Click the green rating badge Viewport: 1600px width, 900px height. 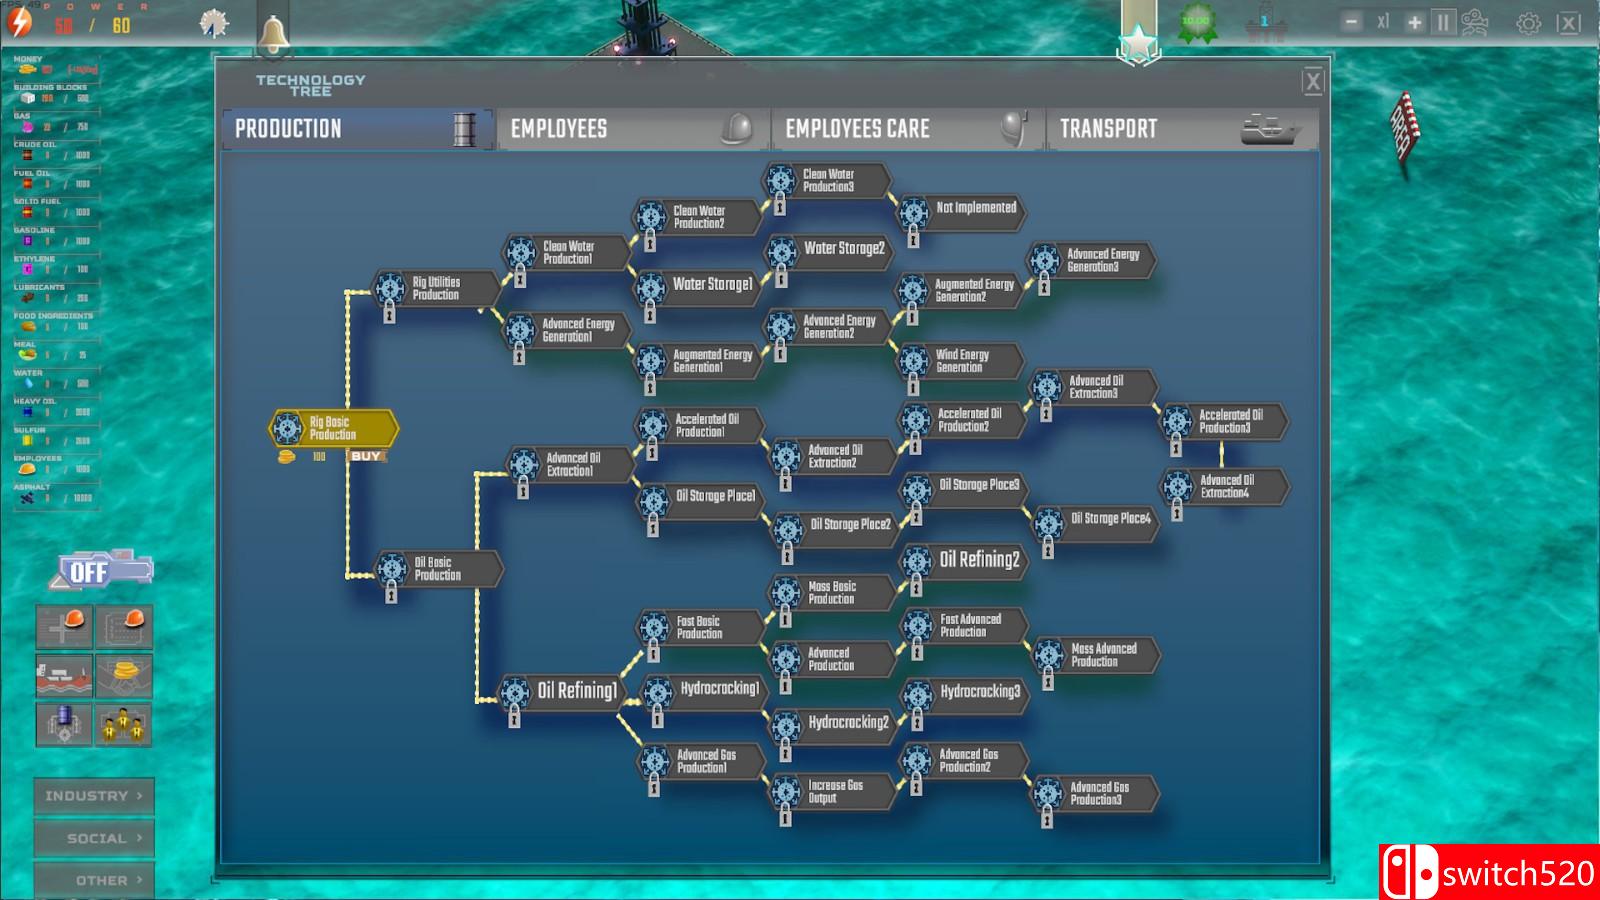point(1196,23)
